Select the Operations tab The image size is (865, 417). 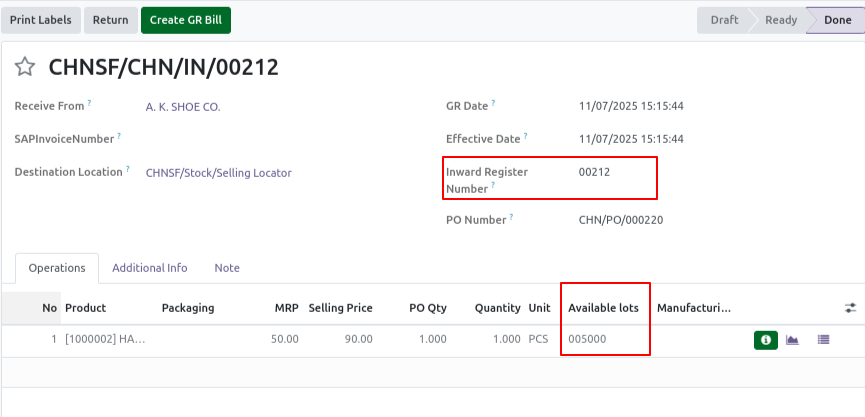(x=57, y=268)
